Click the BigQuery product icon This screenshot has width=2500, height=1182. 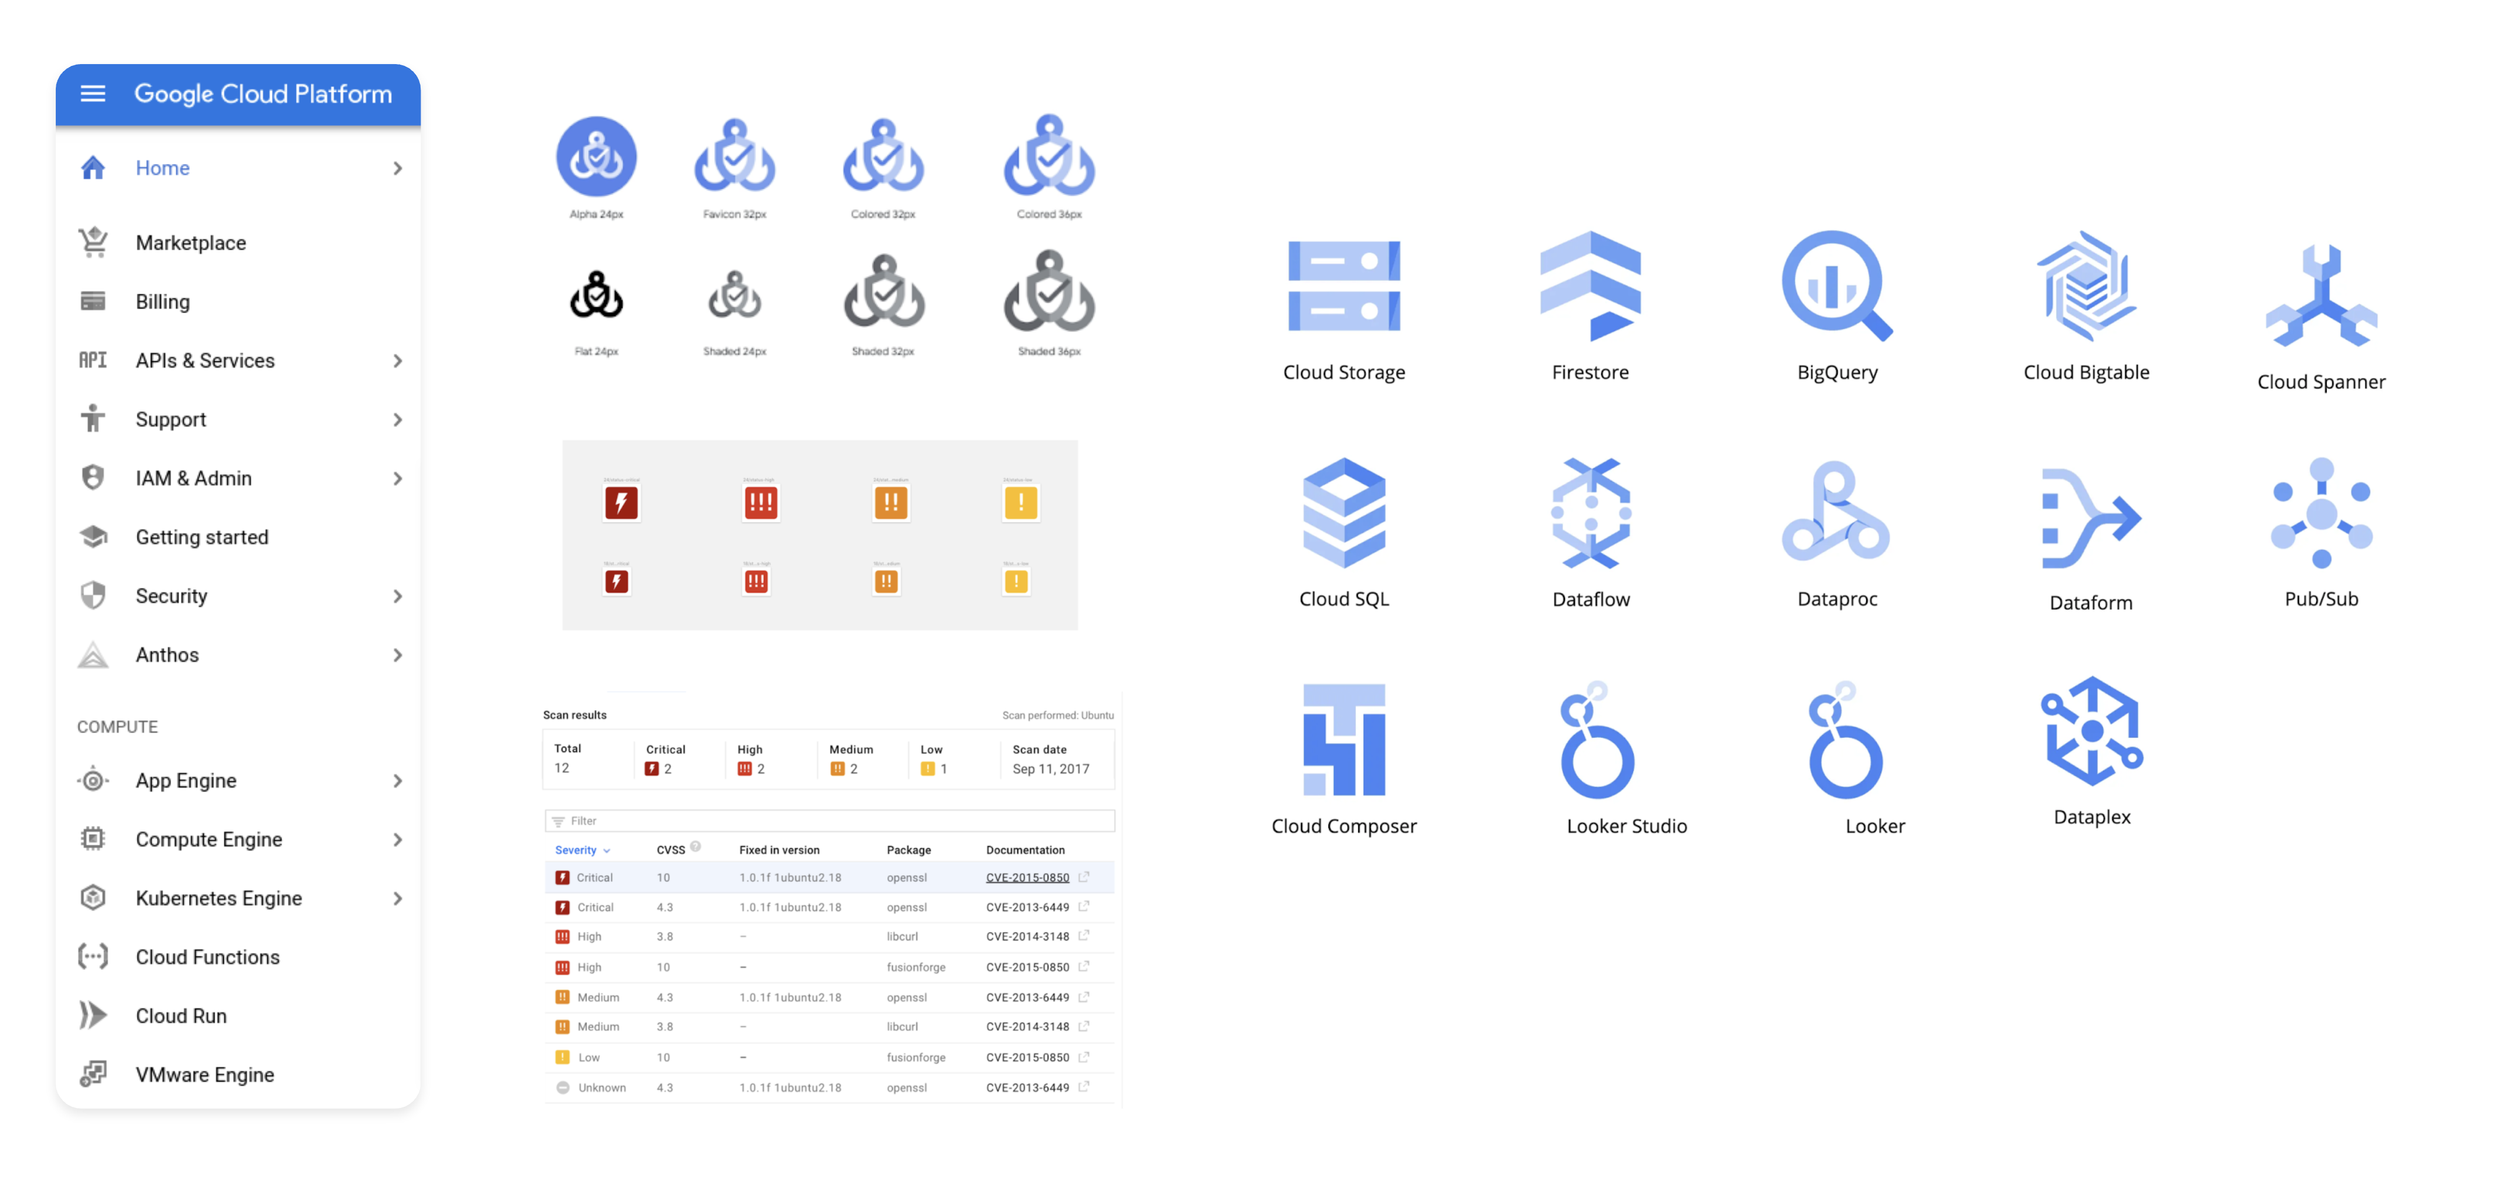coord(1836,287)
